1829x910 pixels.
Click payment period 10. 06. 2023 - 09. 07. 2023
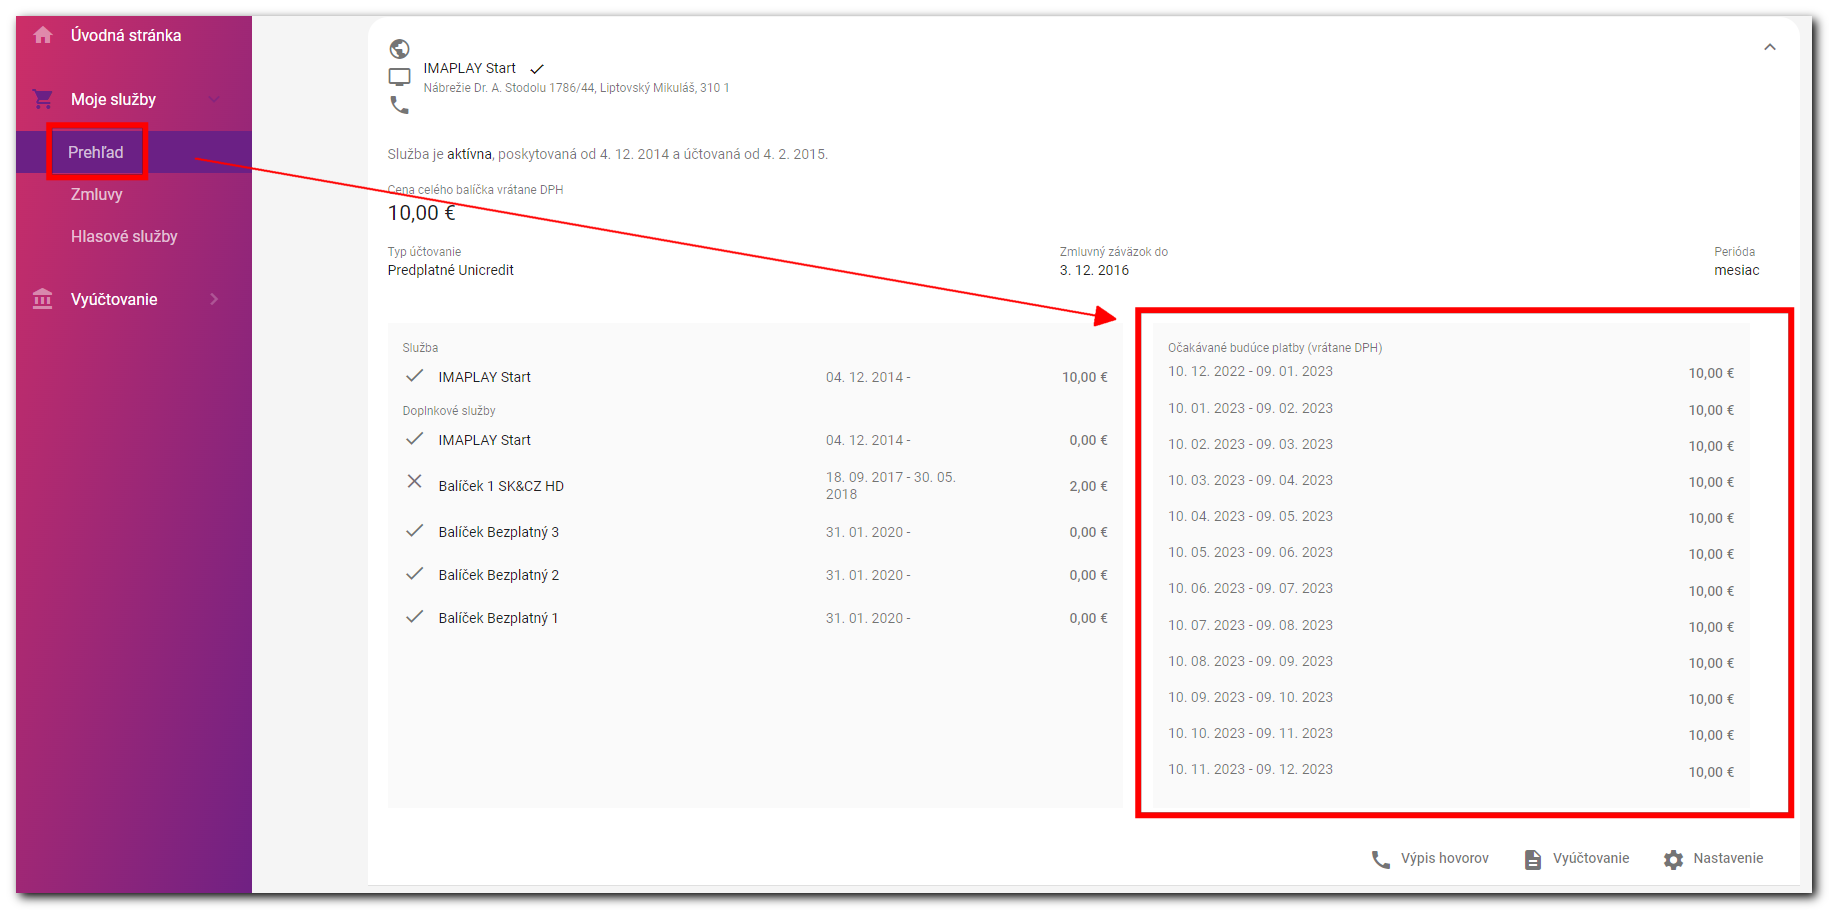1250,588
